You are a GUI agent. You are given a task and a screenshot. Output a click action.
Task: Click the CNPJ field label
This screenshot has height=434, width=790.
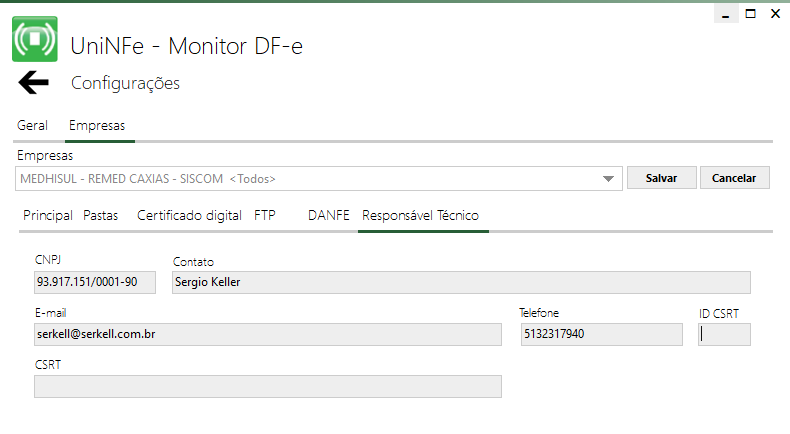tap(48, 260)
